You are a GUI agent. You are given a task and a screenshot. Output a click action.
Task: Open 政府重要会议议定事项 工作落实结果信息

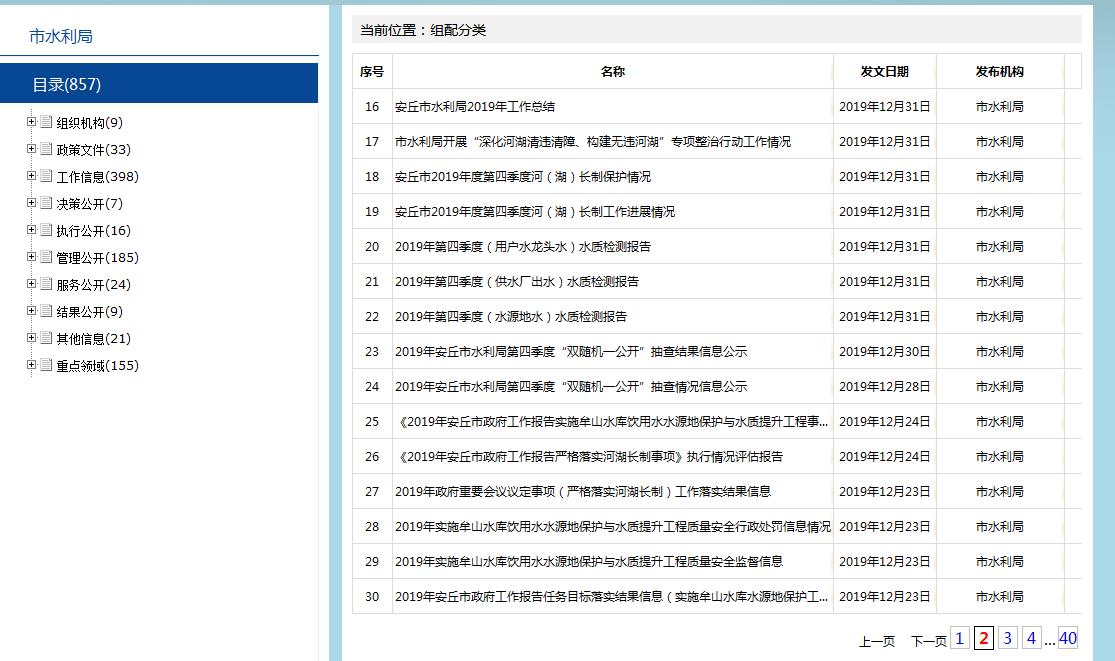tap(583, 491)
